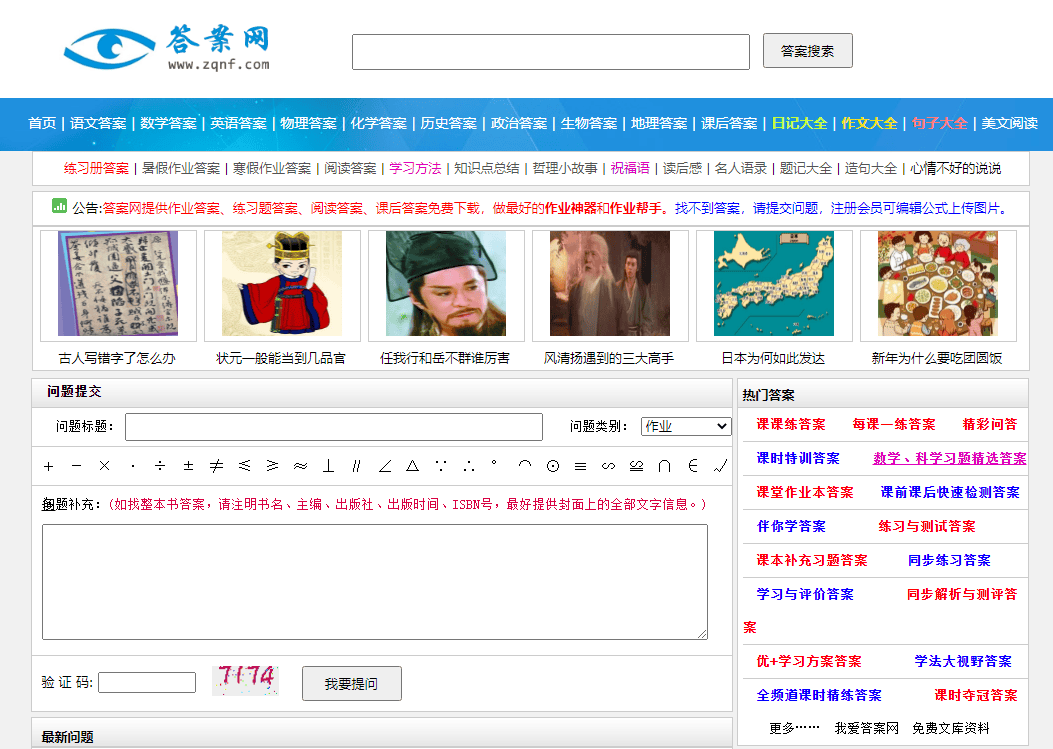The height and width of the screenshot is (749, 1053).
Task: Insert the ∈ element-of symbol
Action: click(693, 466)
